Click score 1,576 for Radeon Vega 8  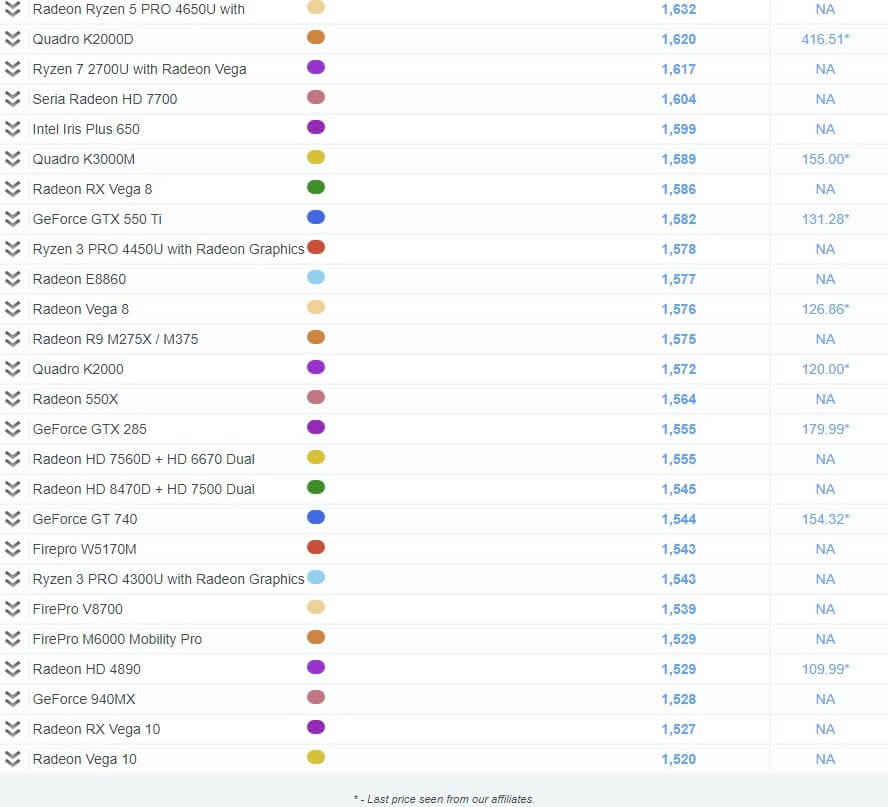(x=678, y=309)
